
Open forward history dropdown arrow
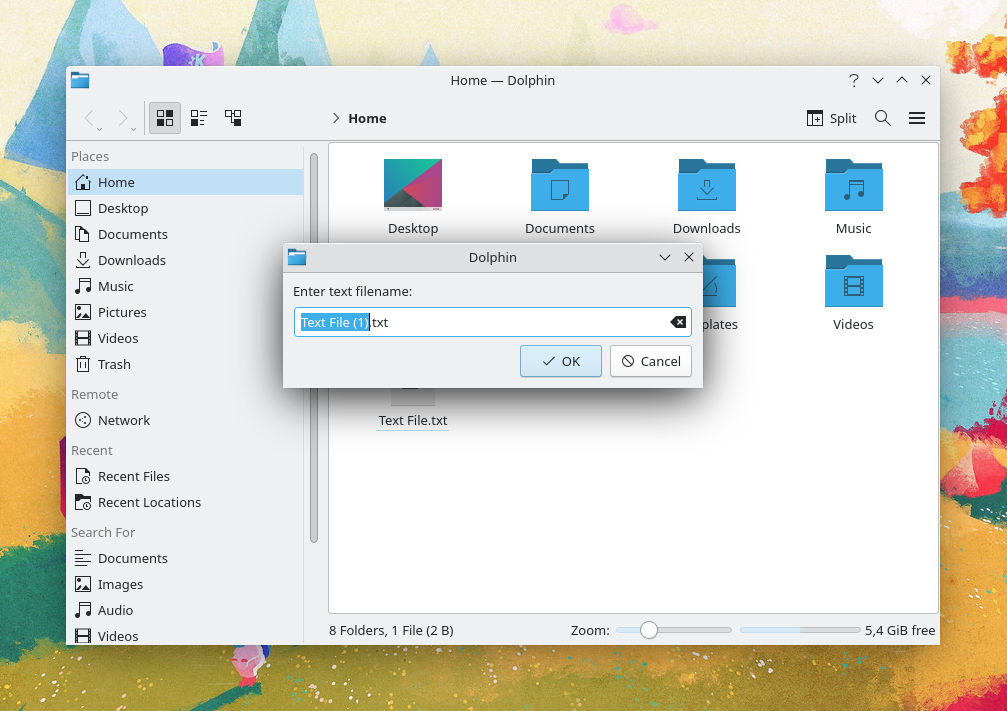pyautogui.click(x=133, y=130)
